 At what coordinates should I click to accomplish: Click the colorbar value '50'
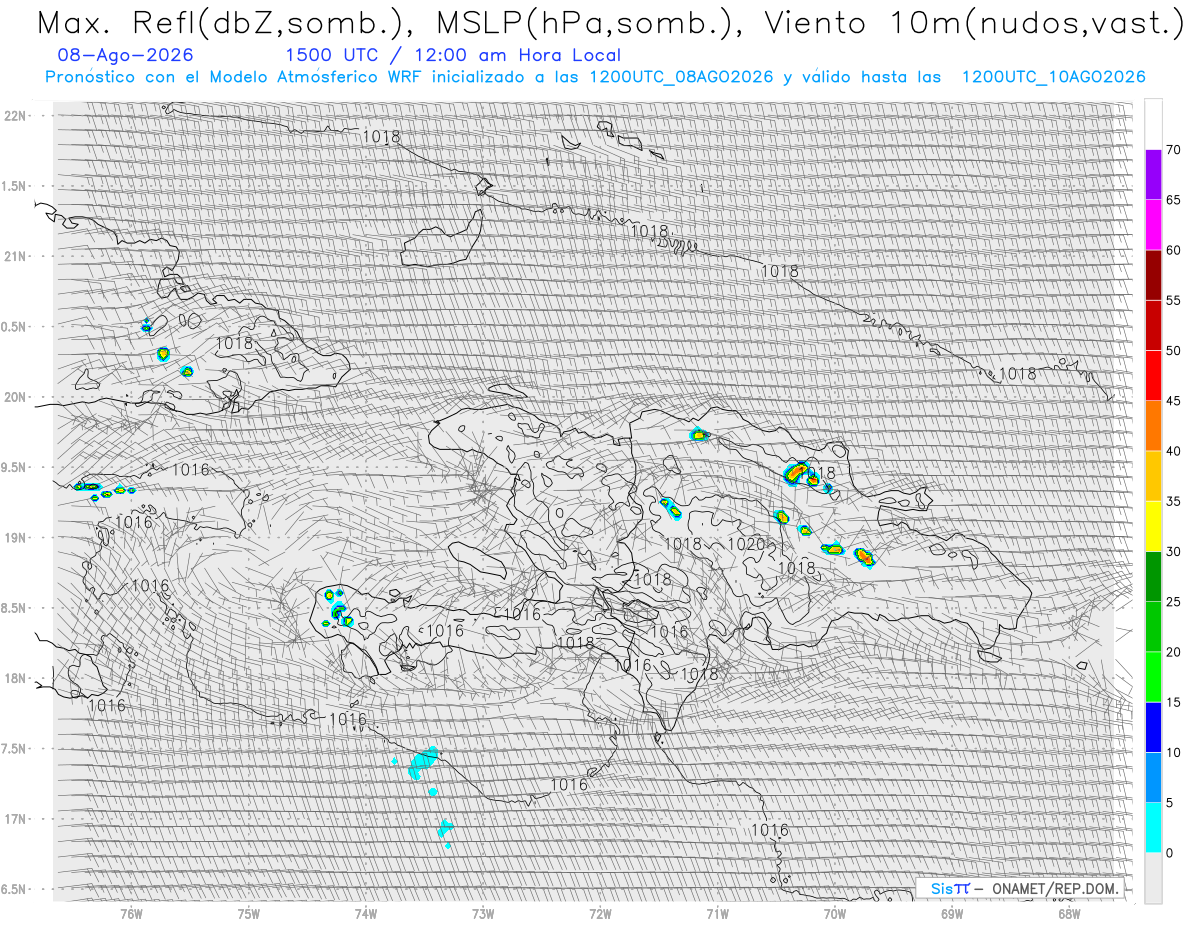(1173, 351)
